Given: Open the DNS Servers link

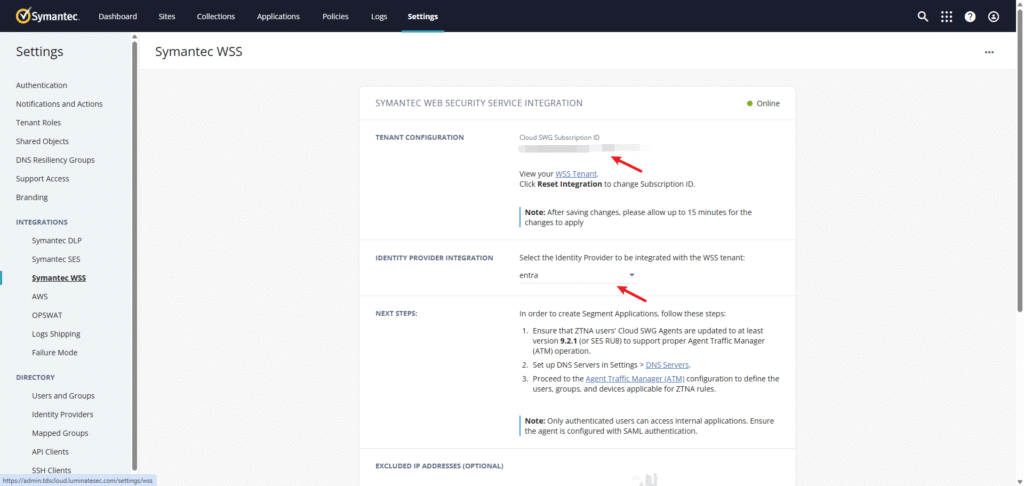Looking at the screenshot, I should coord(667,365).
